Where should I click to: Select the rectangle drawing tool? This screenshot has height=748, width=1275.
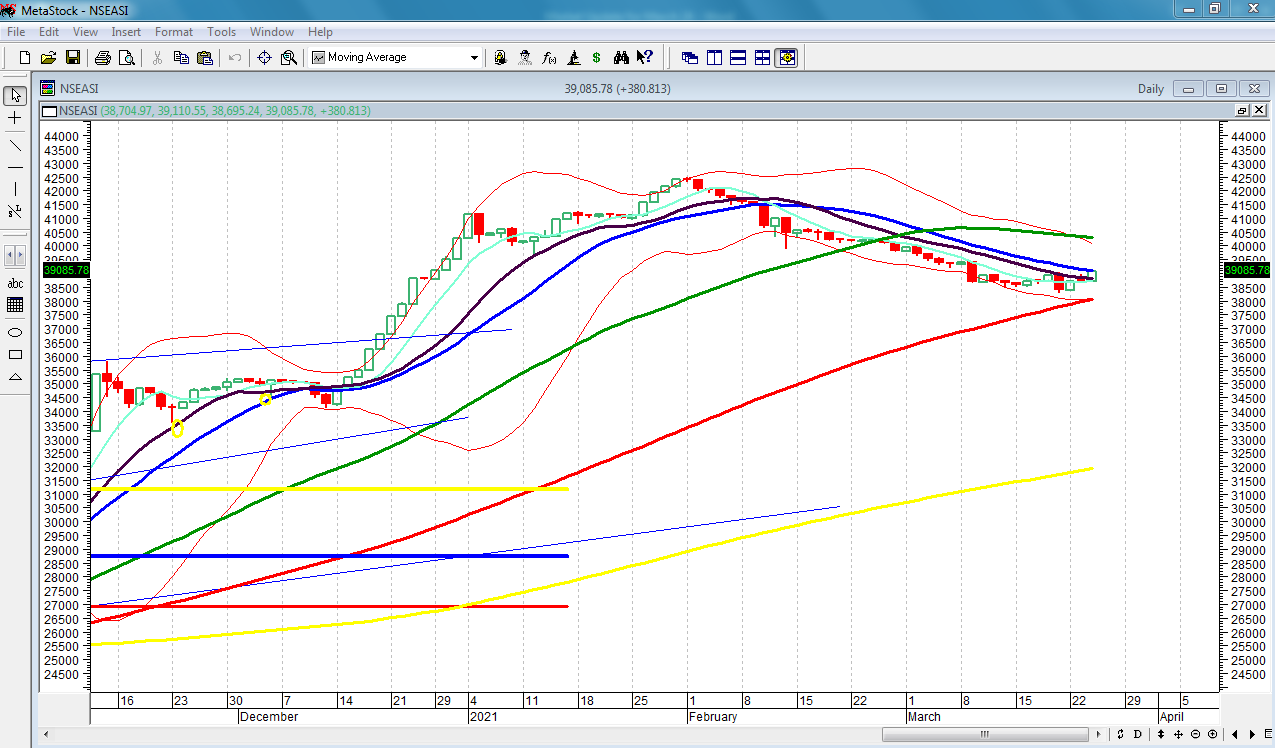coord(15,354)
